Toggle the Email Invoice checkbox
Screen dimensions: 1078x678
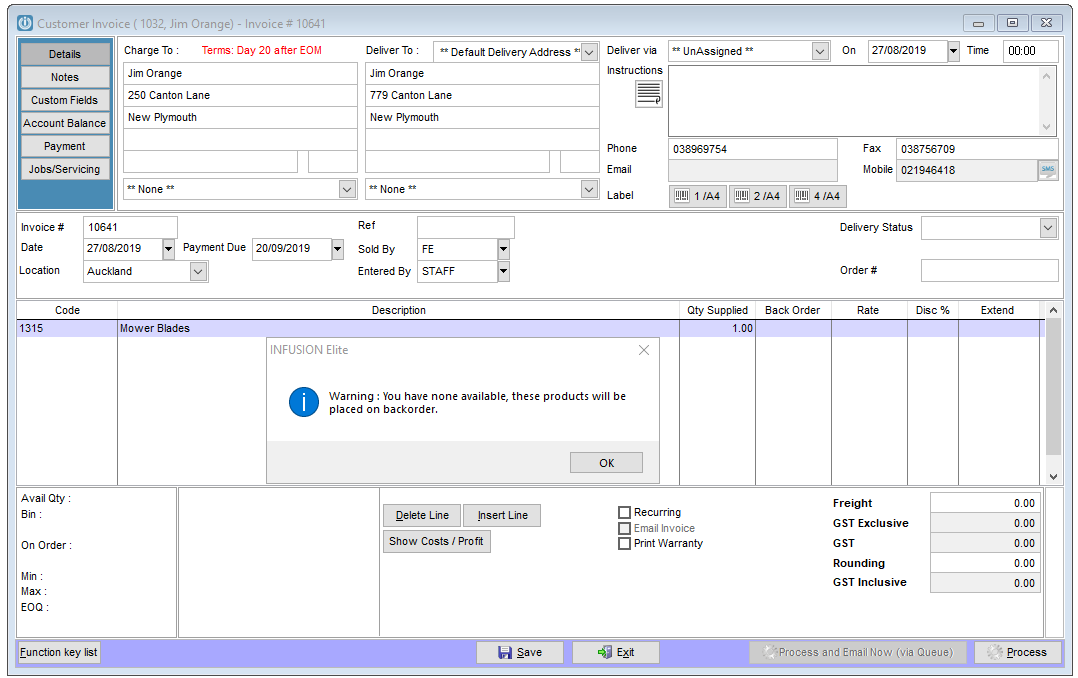click(624, 528)
